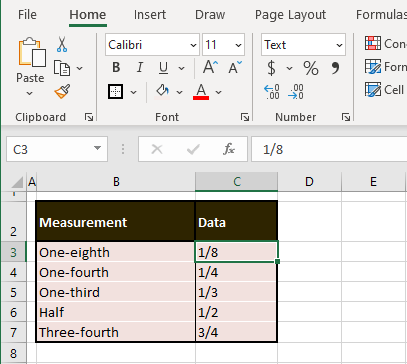Select column E header
The image size is (407, 364).
pos(373,182)
